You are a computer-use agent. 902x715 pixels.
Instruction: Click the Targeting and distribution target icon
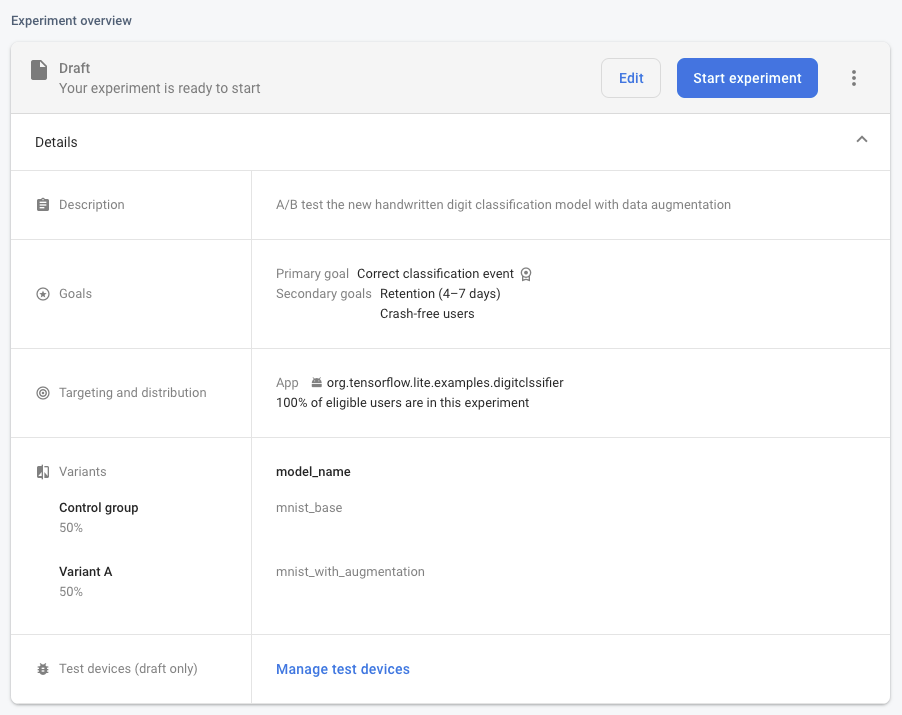tap(43, 393)
